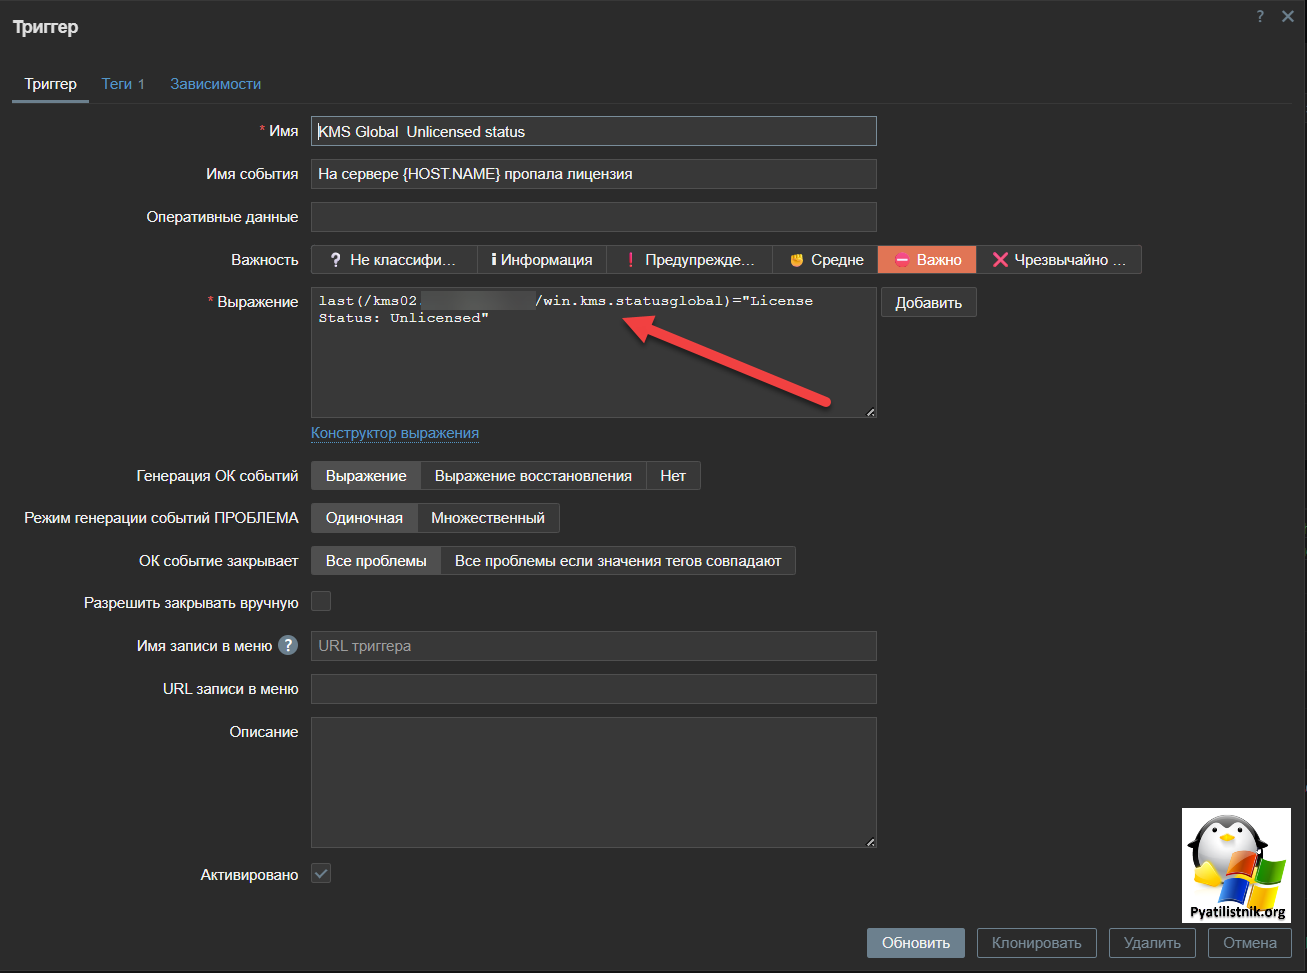The image size is (1307, 973).
Task: Click the resize handle of Описание text area
Action: (x=870, y=841)
